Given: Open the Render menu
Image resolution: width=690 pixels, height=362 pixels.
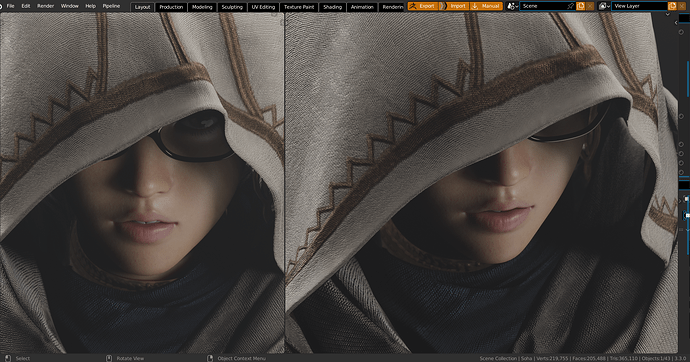Looking at the screenshot, I should (x=45, y=6).
